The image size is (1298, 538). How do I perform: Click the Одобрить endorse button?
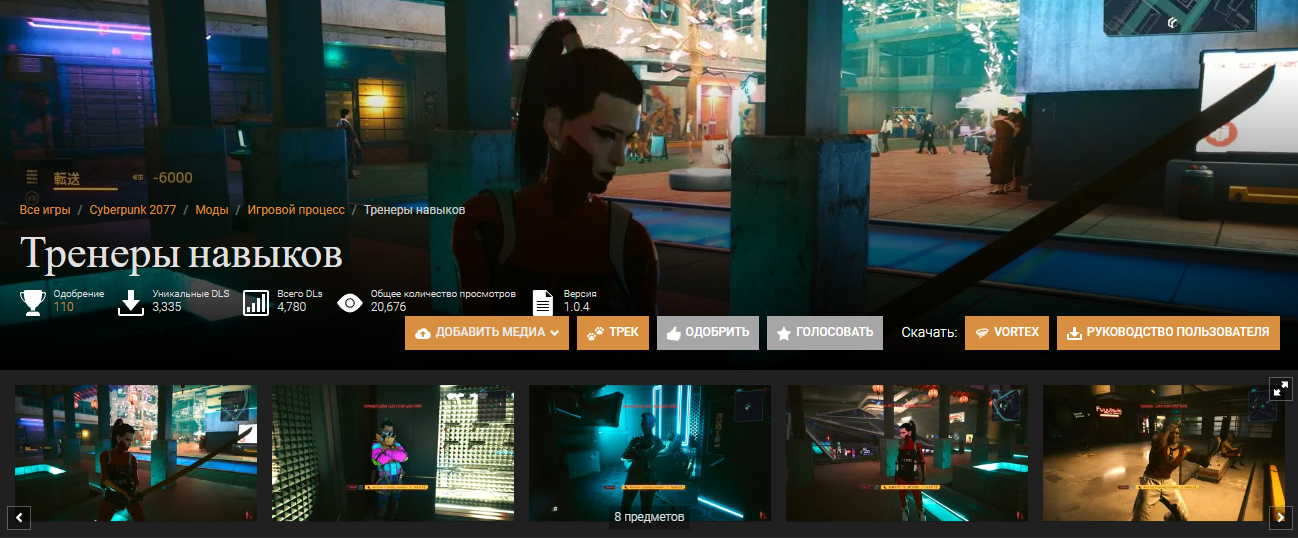pos(708,332)
